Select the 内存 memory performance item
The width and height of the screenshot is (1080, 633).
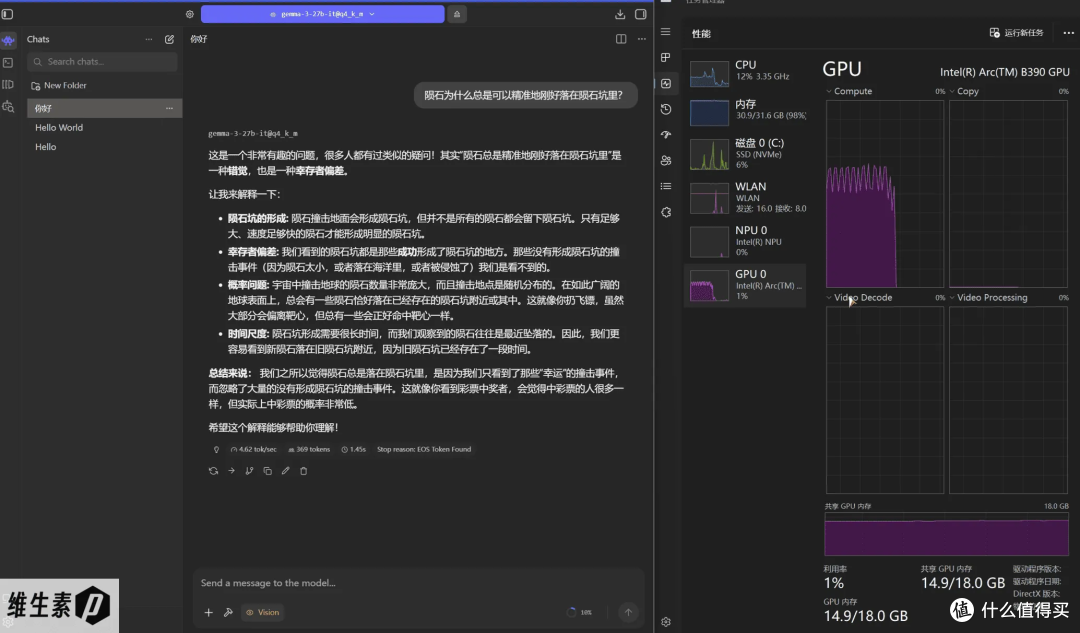tap(747, 112)
